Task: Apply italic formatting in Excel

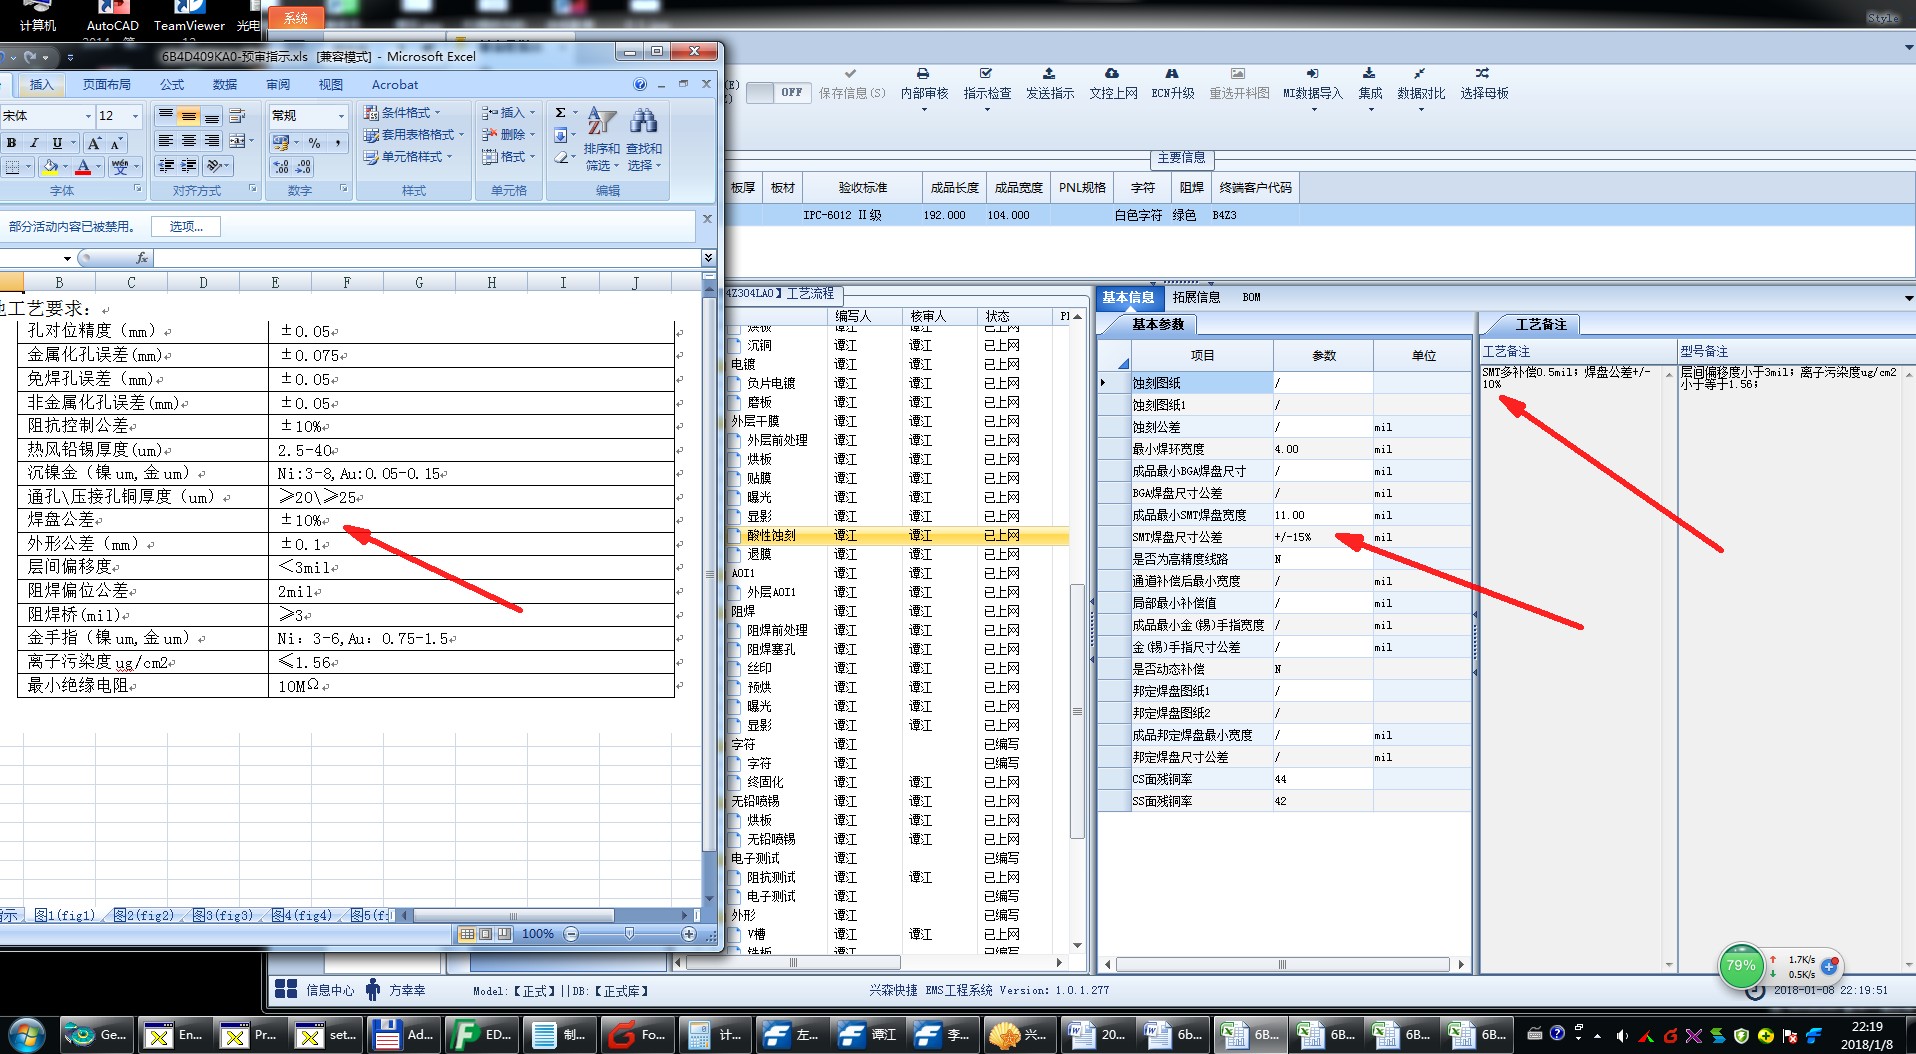Action: point(34,143)
